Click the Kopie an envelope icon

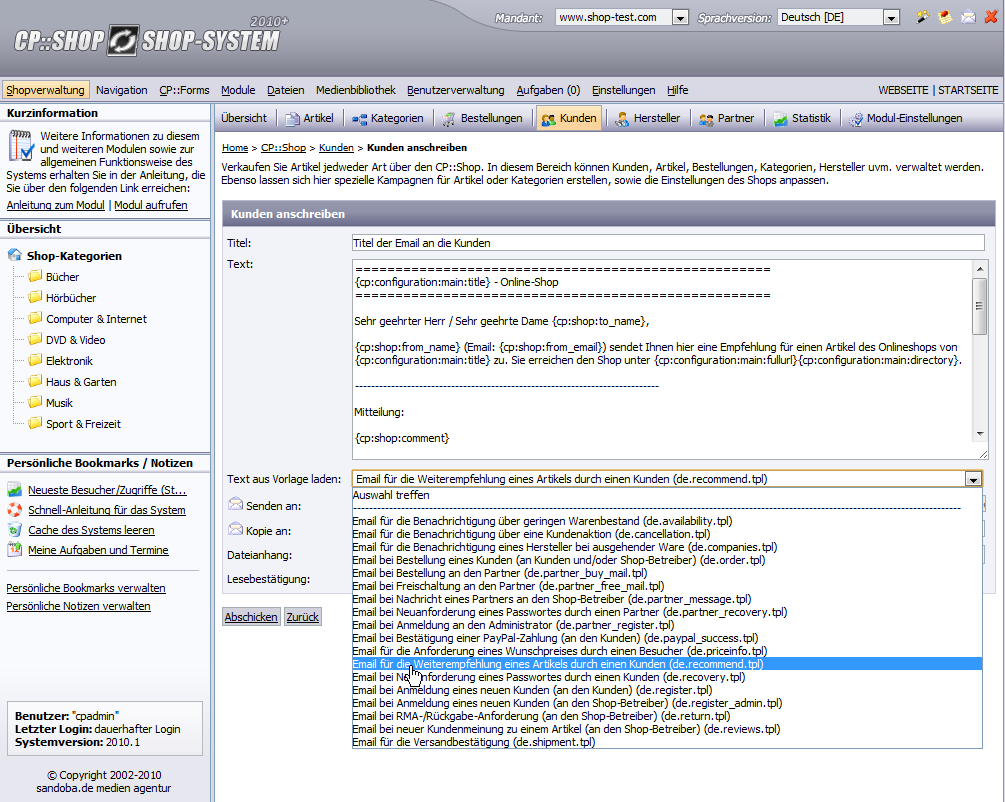235,530
